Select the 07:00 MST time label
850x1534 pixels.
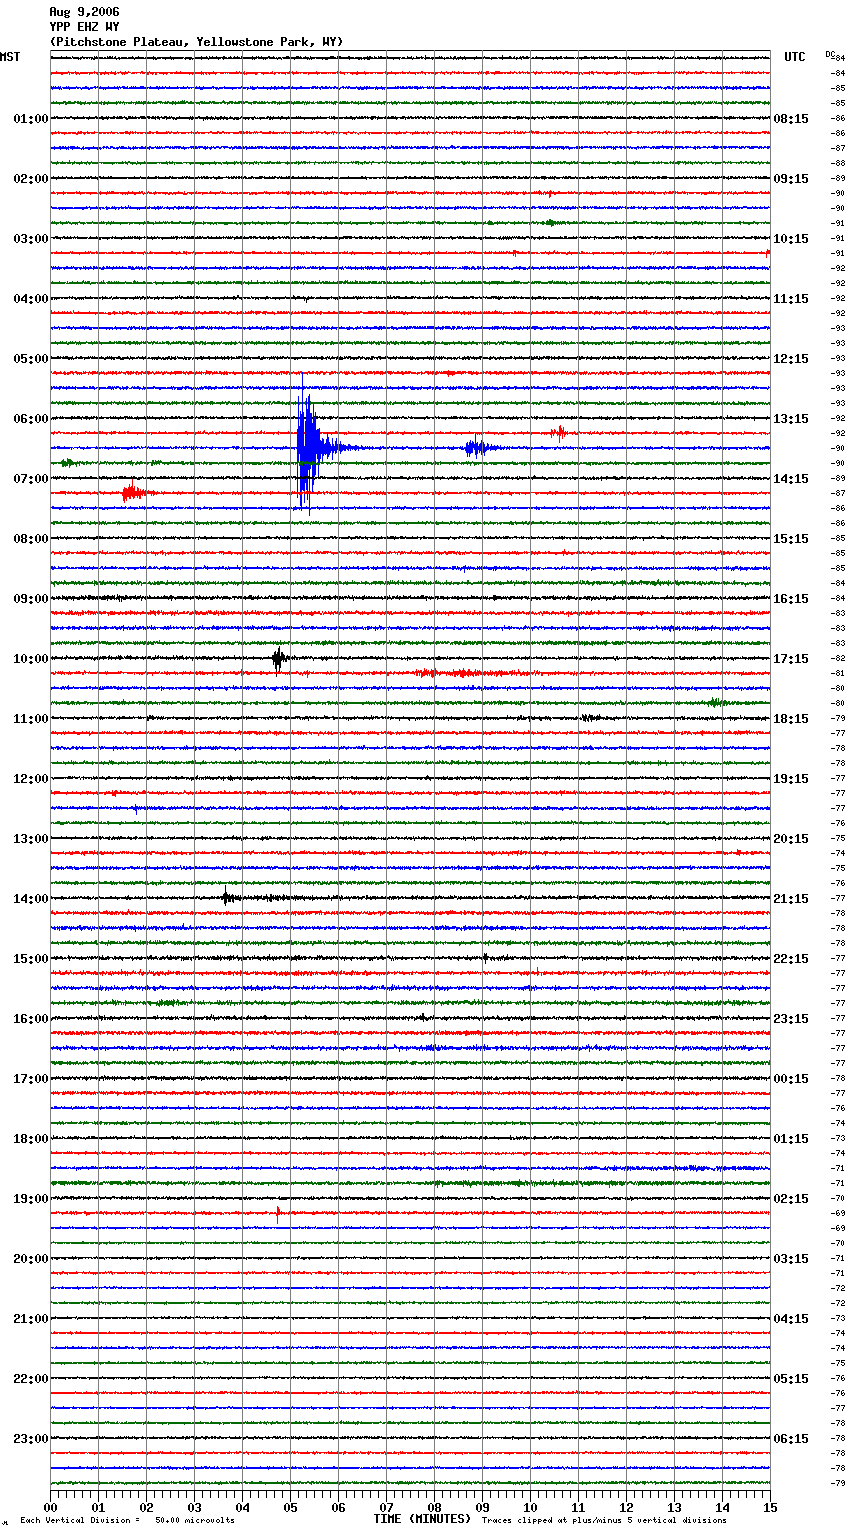[x=31, y=479]
